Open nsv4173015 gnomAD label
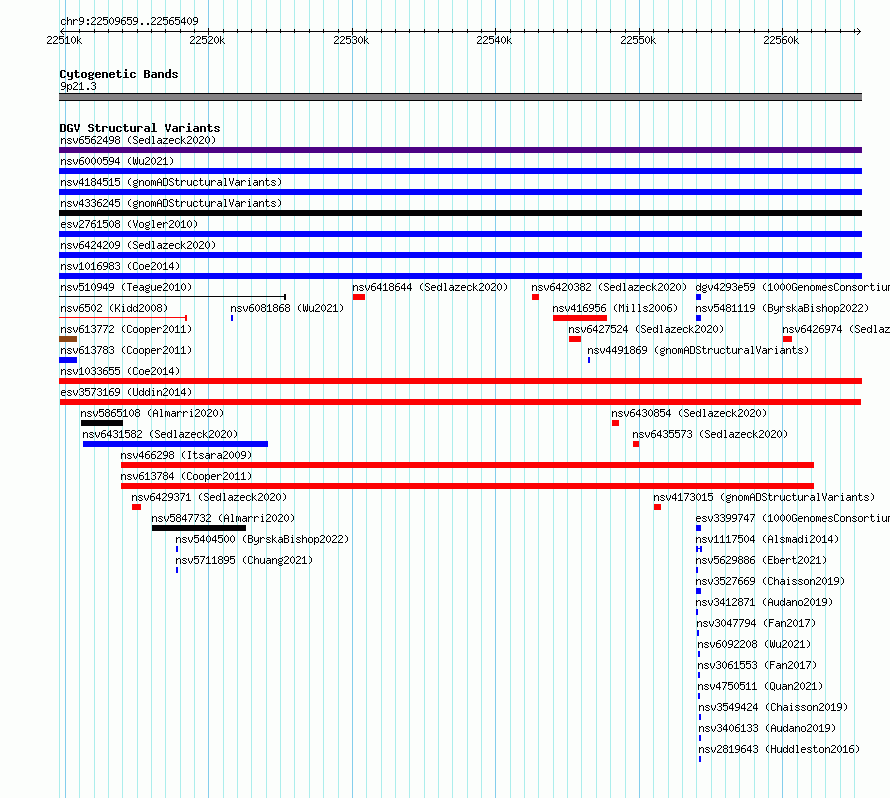 pos(764,497)
